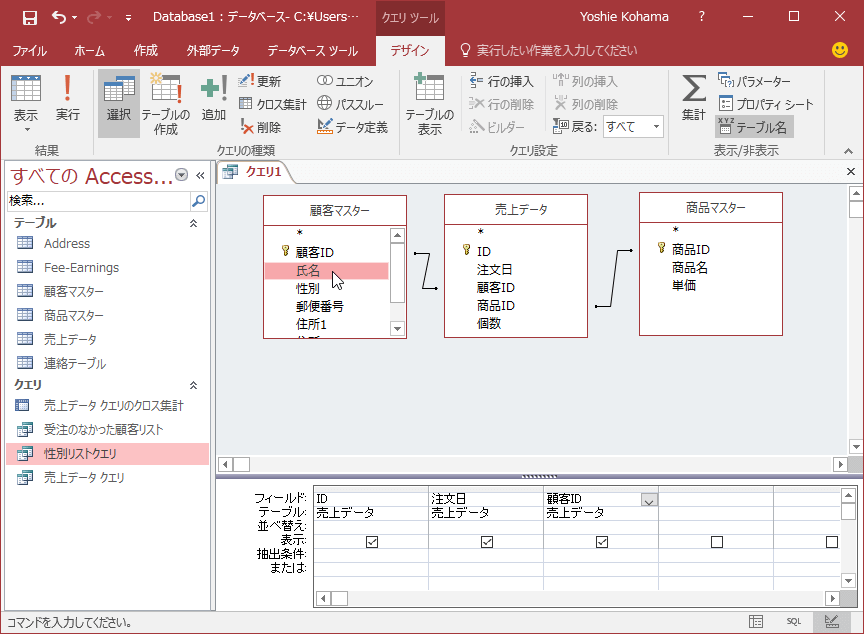Click the Σ 集計 totals button
The image size is (864, 634).
coord(694,98)
